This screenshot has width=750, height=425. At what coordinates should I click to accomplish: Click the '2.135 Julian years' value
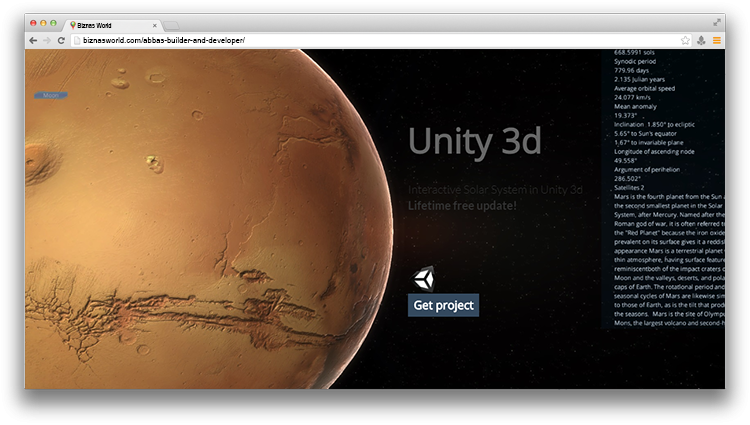pyautogui.click(x=640, y=80)
